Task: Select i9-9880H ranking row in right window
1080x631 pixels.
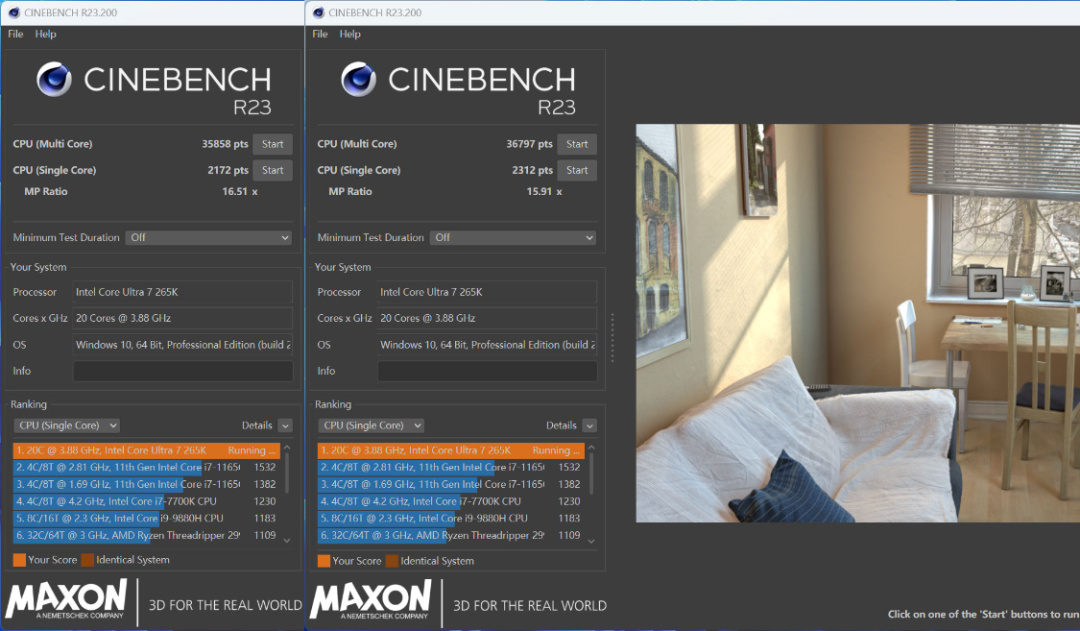Action: pyautogui.click(x=450, y=518)
